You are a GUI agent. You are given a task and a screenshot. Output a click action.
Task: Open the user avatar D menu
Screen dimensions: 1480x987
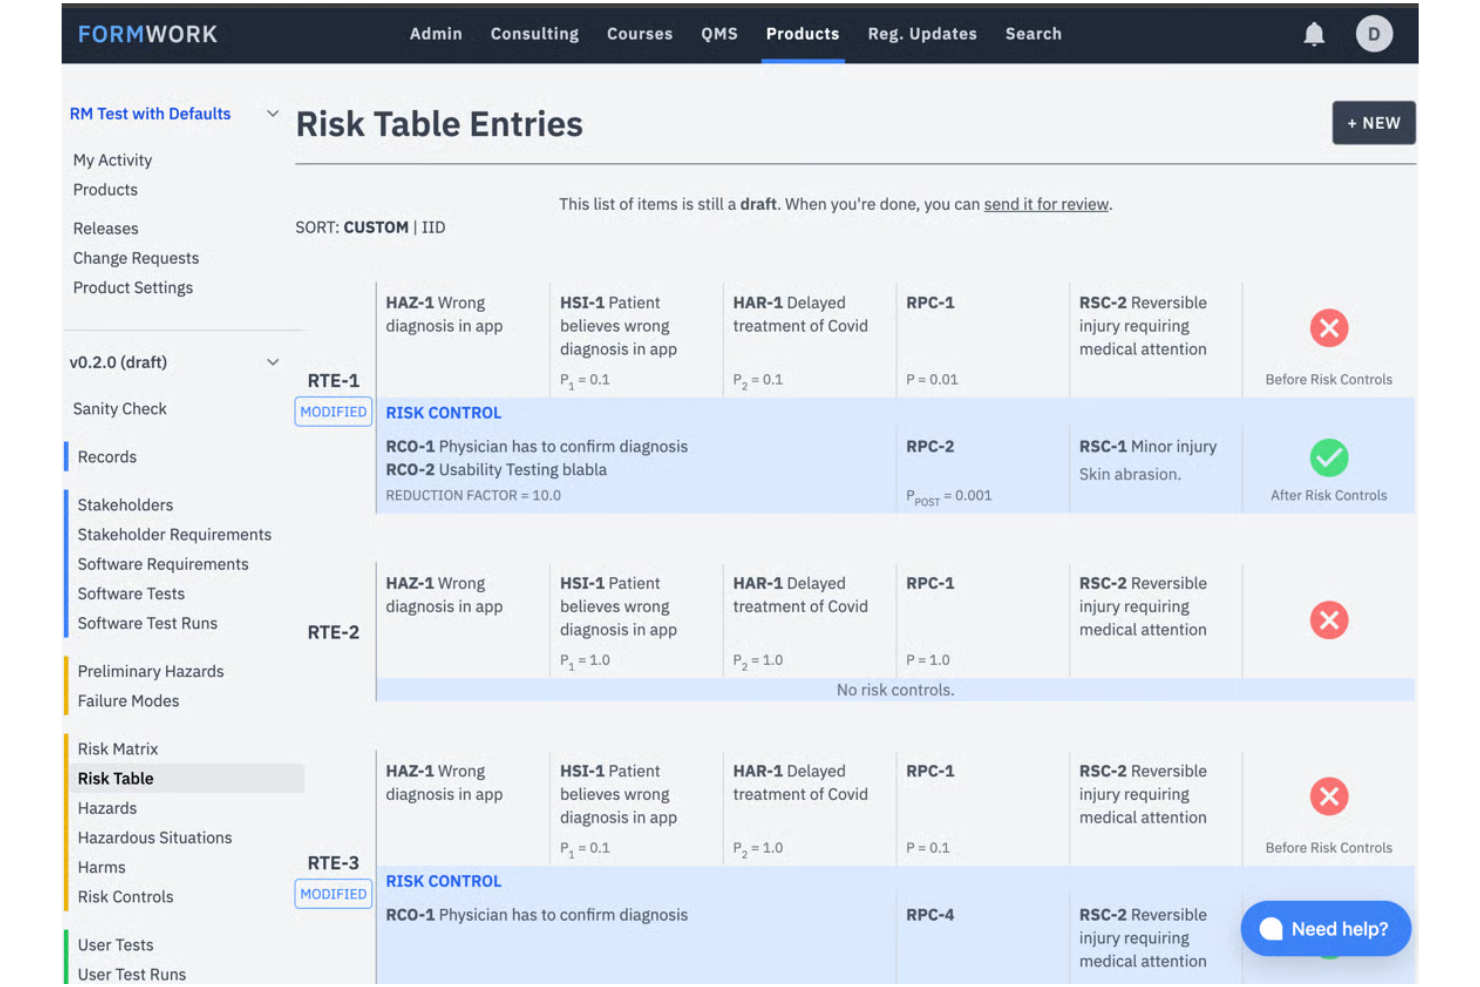(1374, 34)
